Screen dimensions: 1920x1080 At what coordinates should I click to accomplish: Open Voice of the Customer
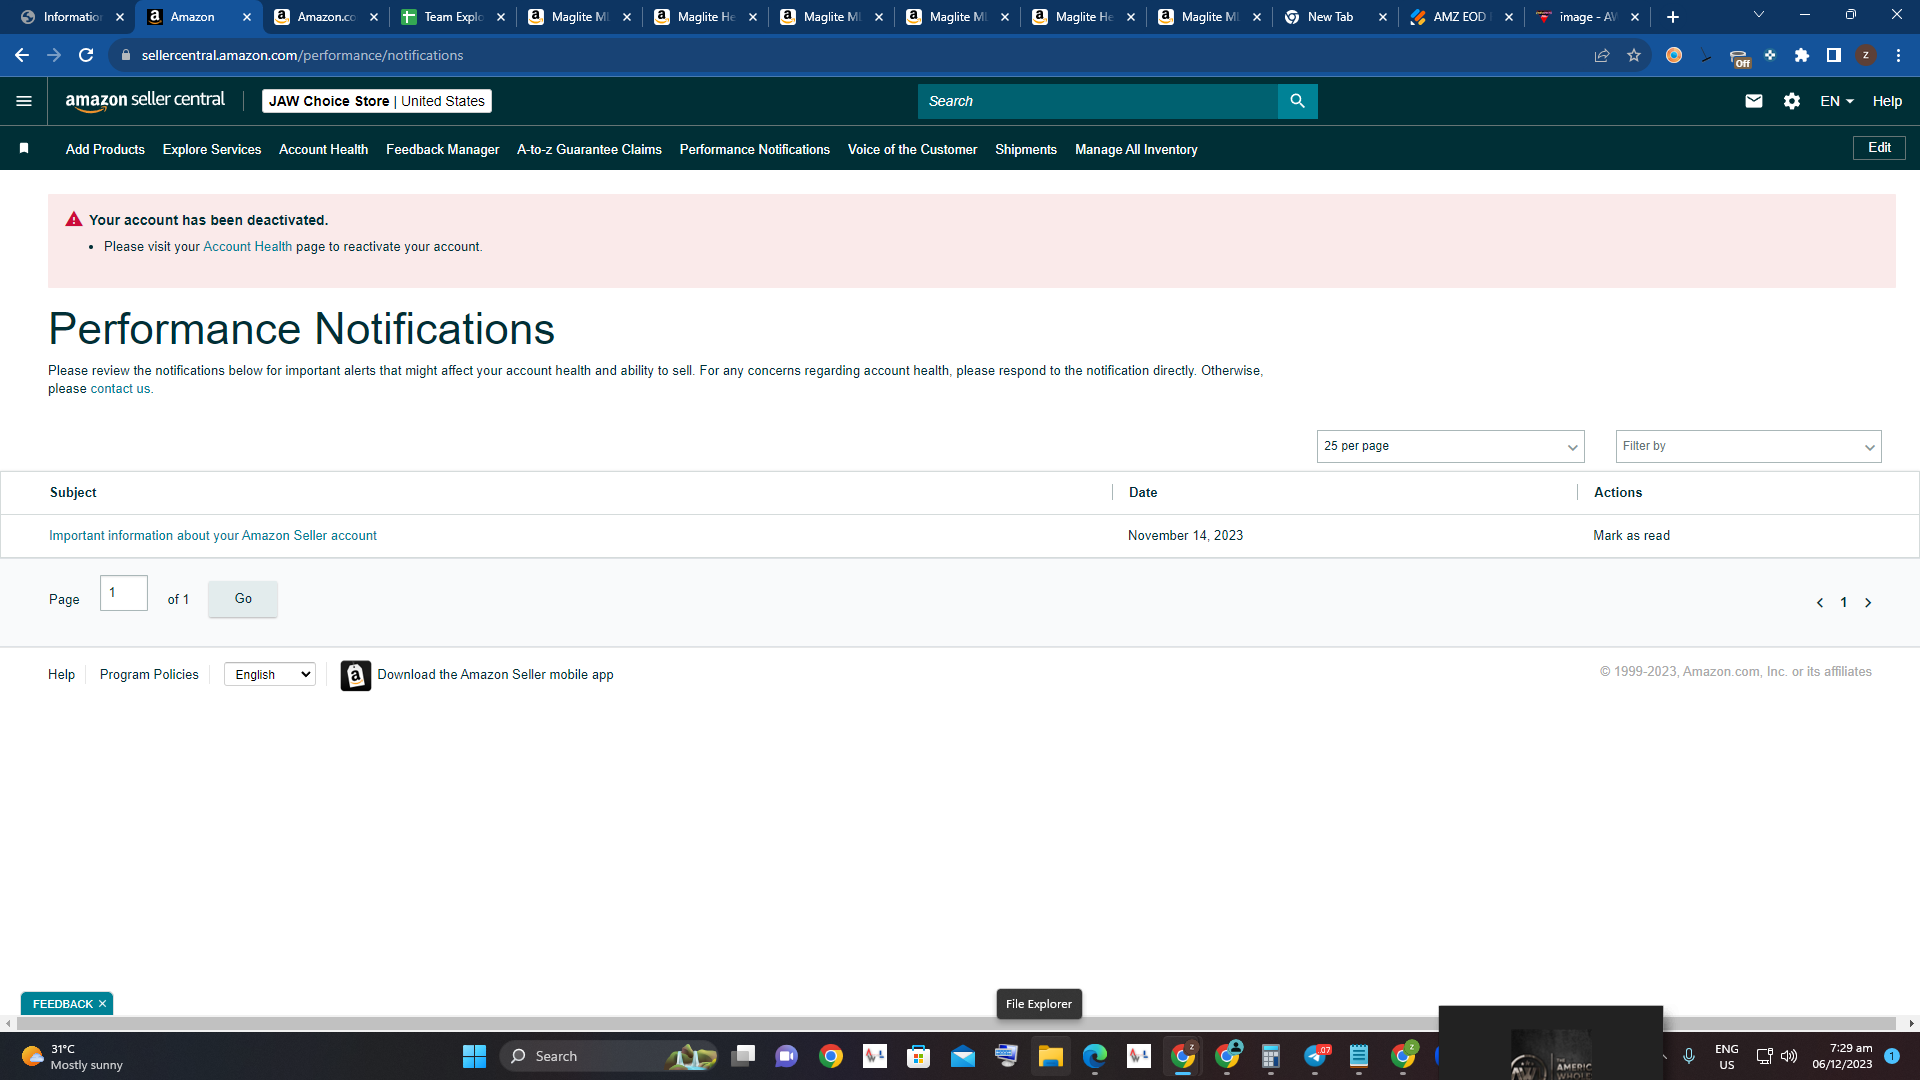912,149
